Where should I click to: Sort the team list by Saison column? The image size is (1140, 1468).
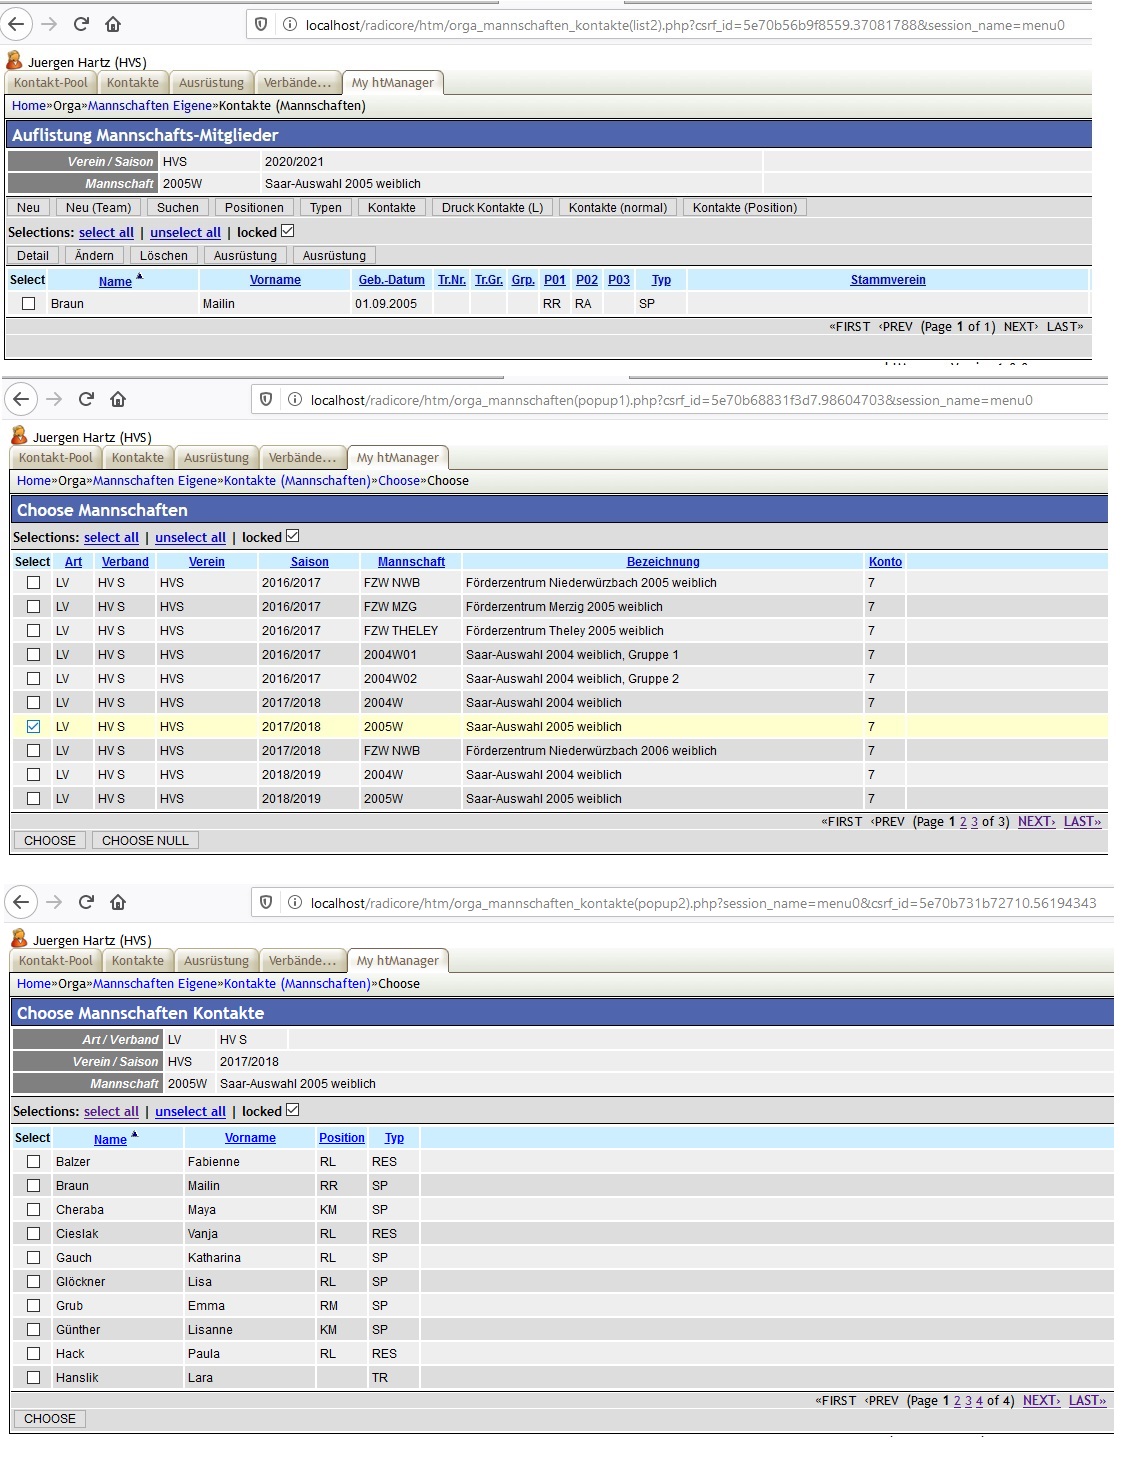[x=309, y=562]
